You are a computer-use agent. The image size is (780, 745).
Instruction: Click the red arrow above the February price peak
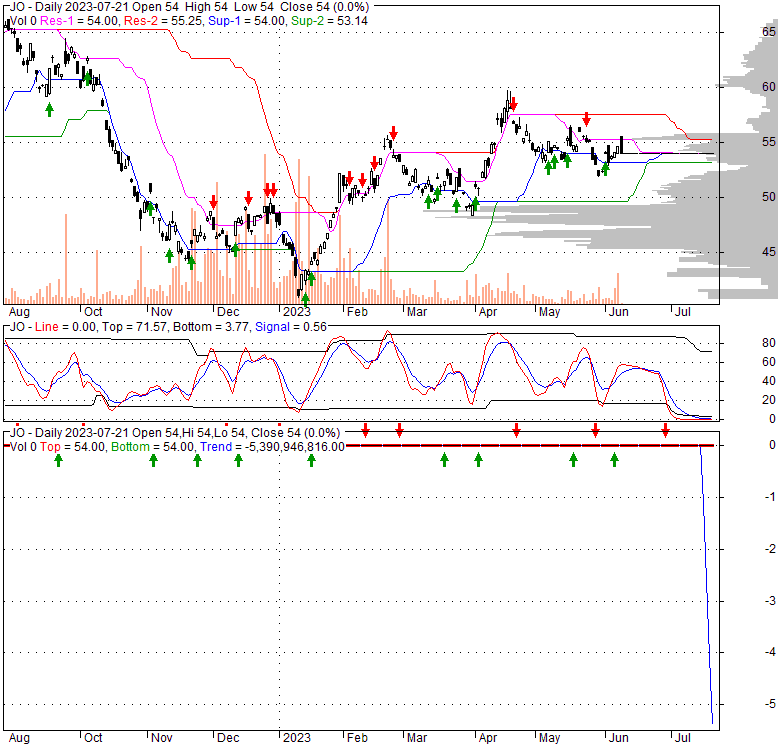[x=395, y=132]
